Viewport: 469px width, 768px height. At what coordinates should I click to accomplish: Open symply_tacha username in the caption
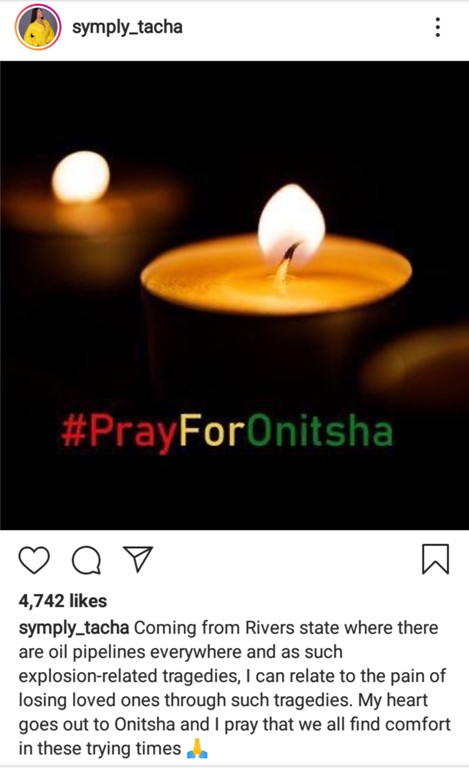point(74,628)
